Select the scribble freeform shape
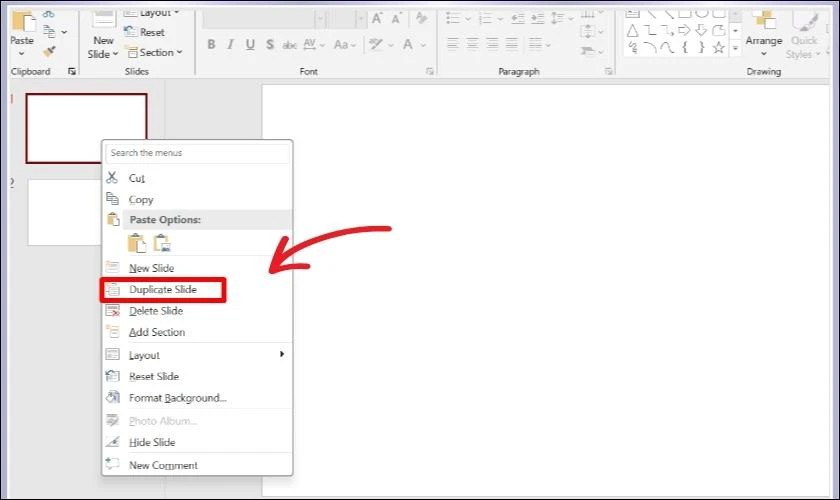Image resolution: width=840 pixels, height=500 pixels. coord(633,48)
